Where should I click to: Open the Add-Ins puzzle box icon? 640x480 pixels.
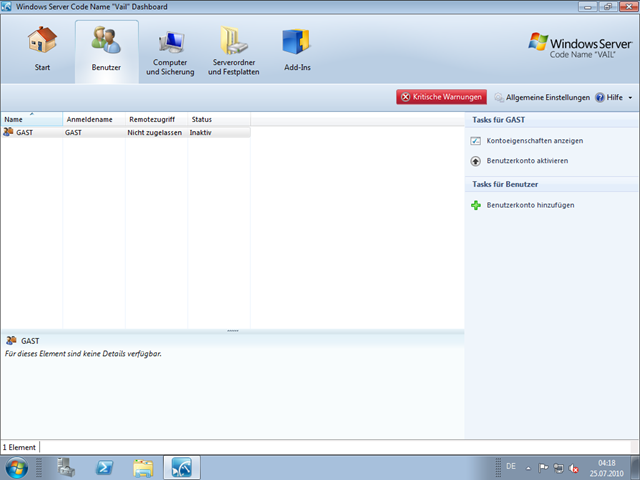tap(297, 42)
